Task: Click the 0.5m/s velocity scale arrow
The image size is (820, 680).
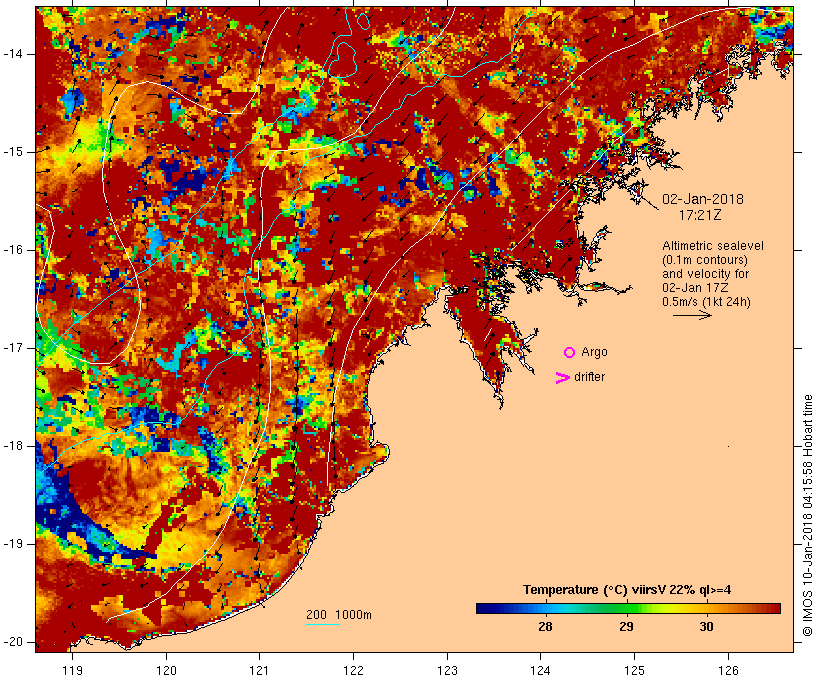Action: tap(692, 315)
